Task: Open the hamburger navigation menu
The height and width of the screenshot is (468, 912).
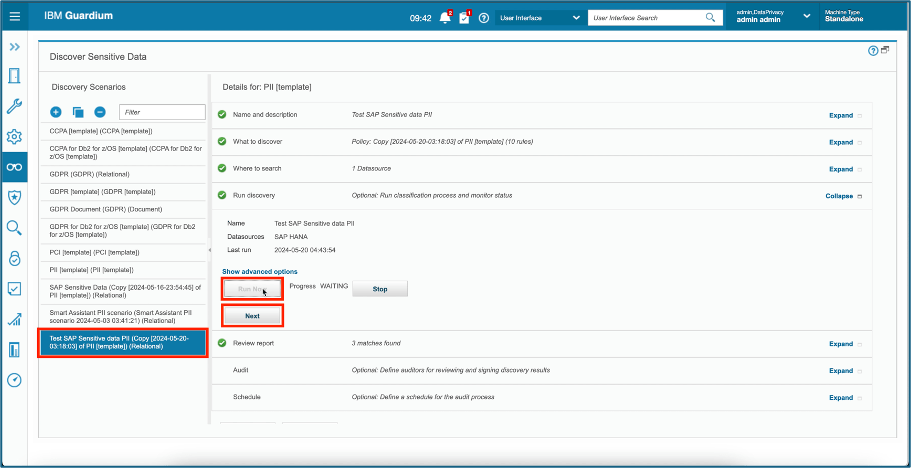Action: coord(15,16)
